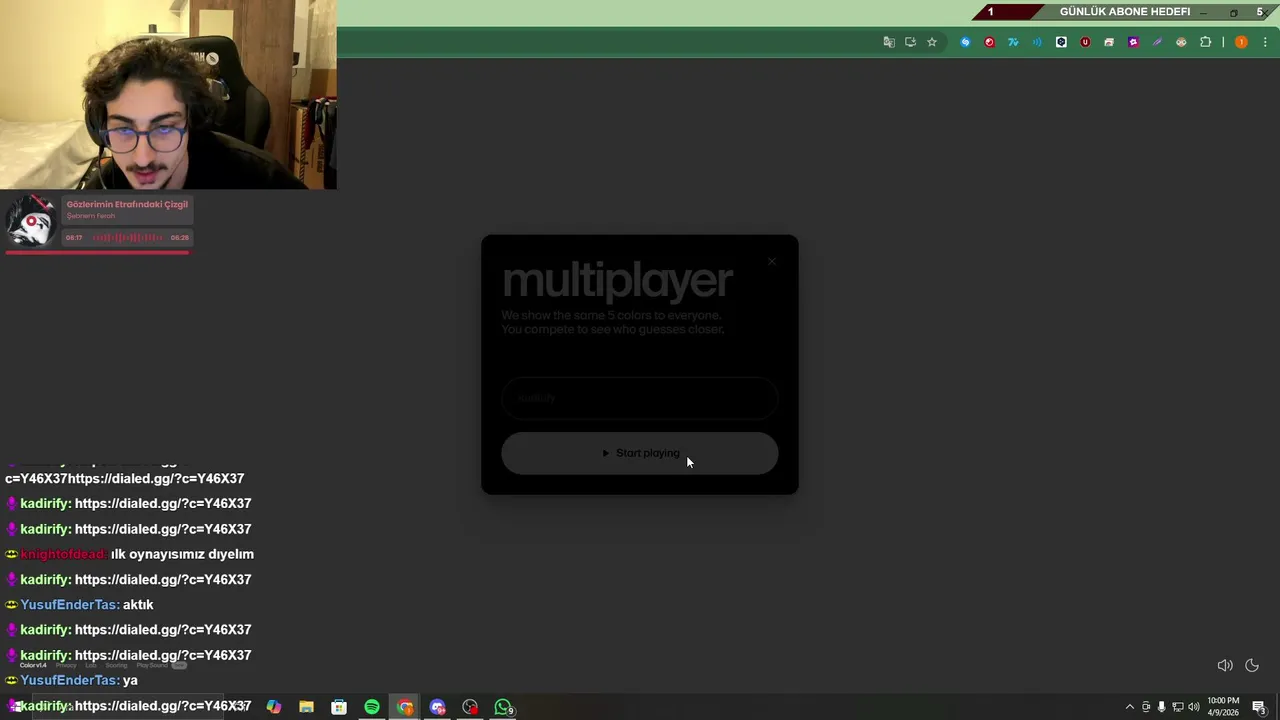Open File Explorer from the taskbar

click(x=307, y=707)
